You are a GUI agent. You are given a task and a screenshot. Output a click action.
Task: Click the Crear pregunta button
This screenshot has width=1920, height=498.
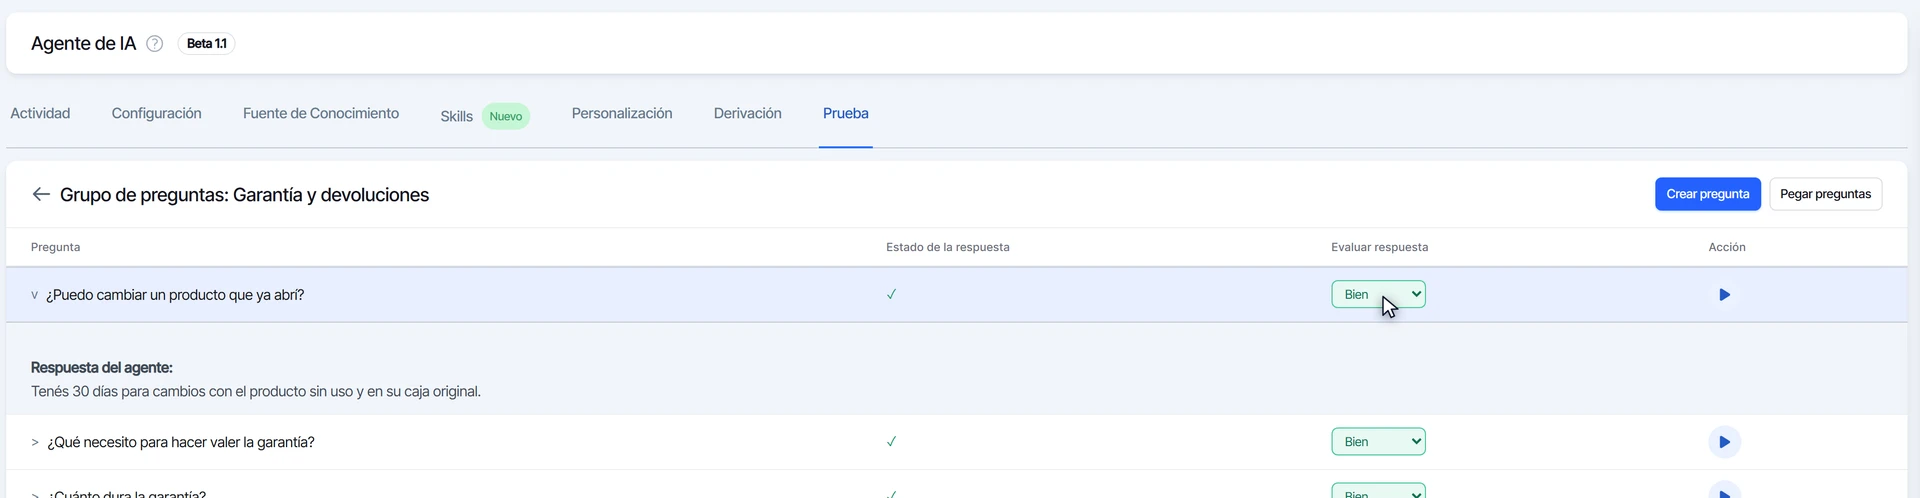[1707, 194]
